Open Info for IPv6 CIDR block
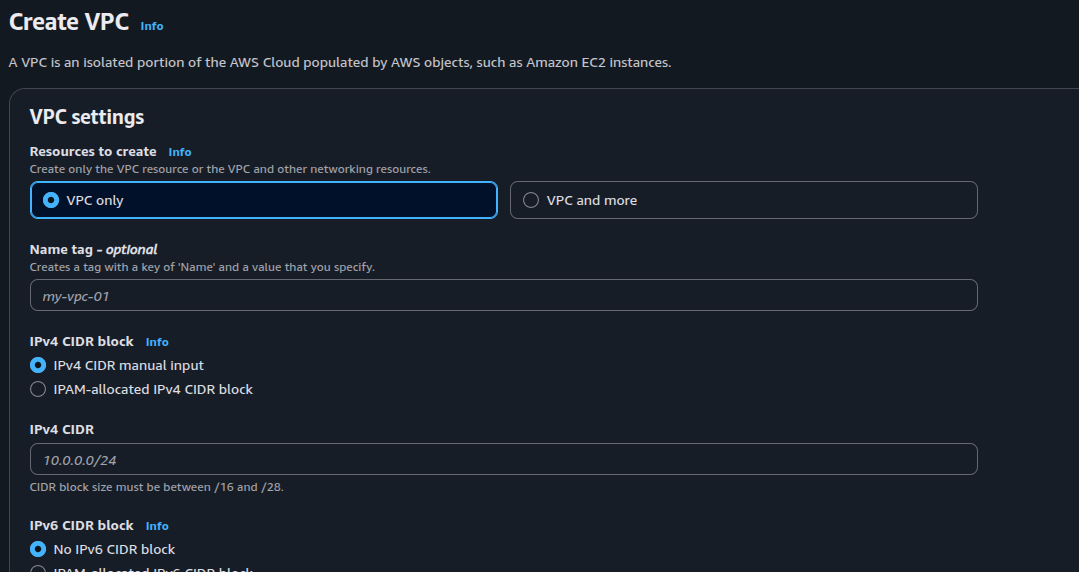This screenshot has width=1079, height=572. click(157, 526)
